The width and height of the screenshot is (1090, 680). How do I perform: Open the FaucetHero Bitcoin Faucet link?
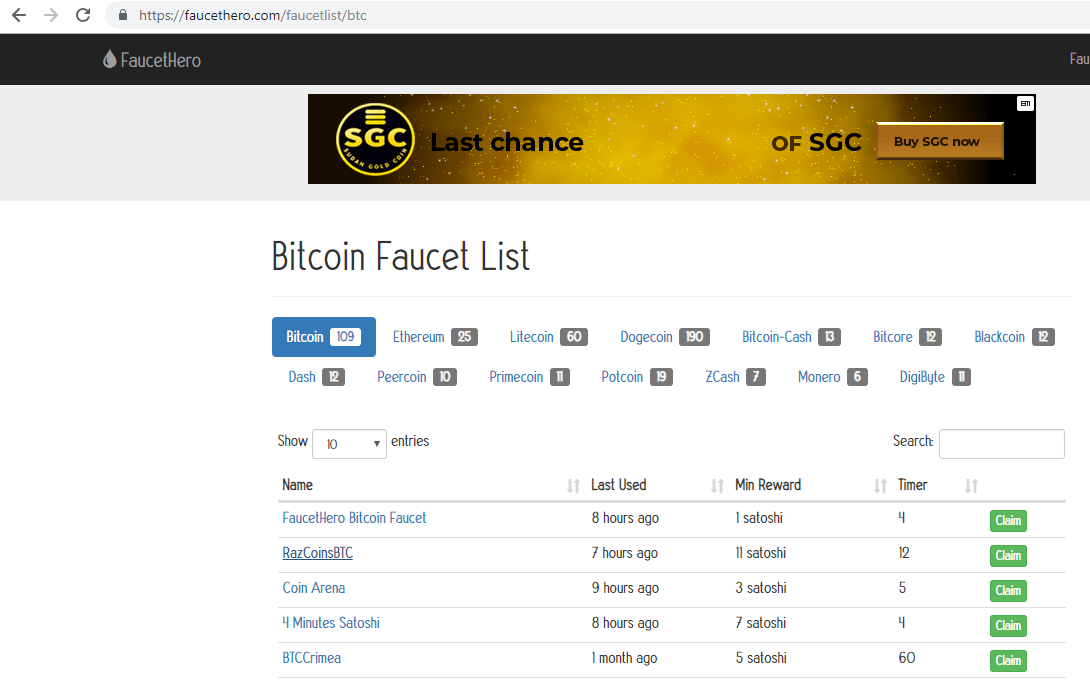click(x=354, y=518)
